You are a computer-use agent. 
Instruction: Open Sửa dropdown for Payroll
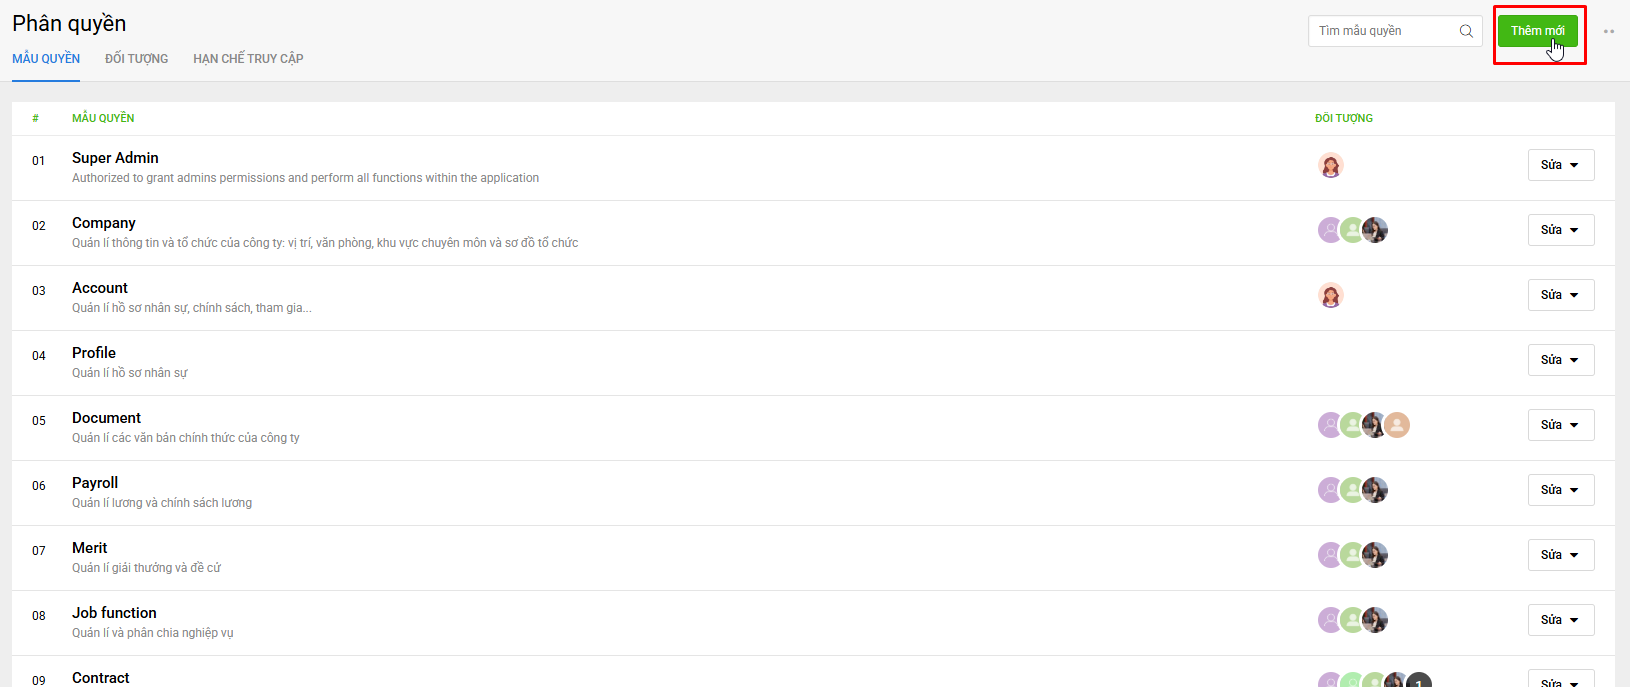(1561, 490)
